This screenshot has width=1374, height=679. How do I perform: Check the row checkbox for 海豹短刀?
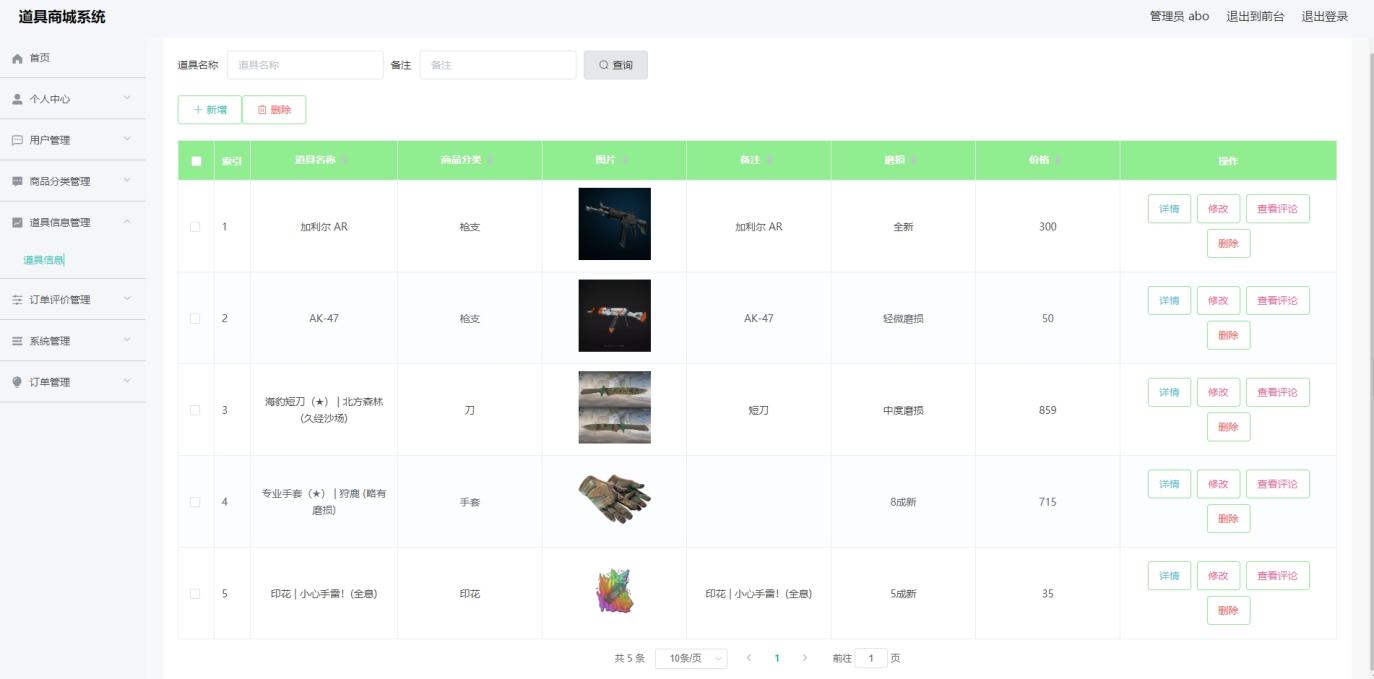[196, 410]
